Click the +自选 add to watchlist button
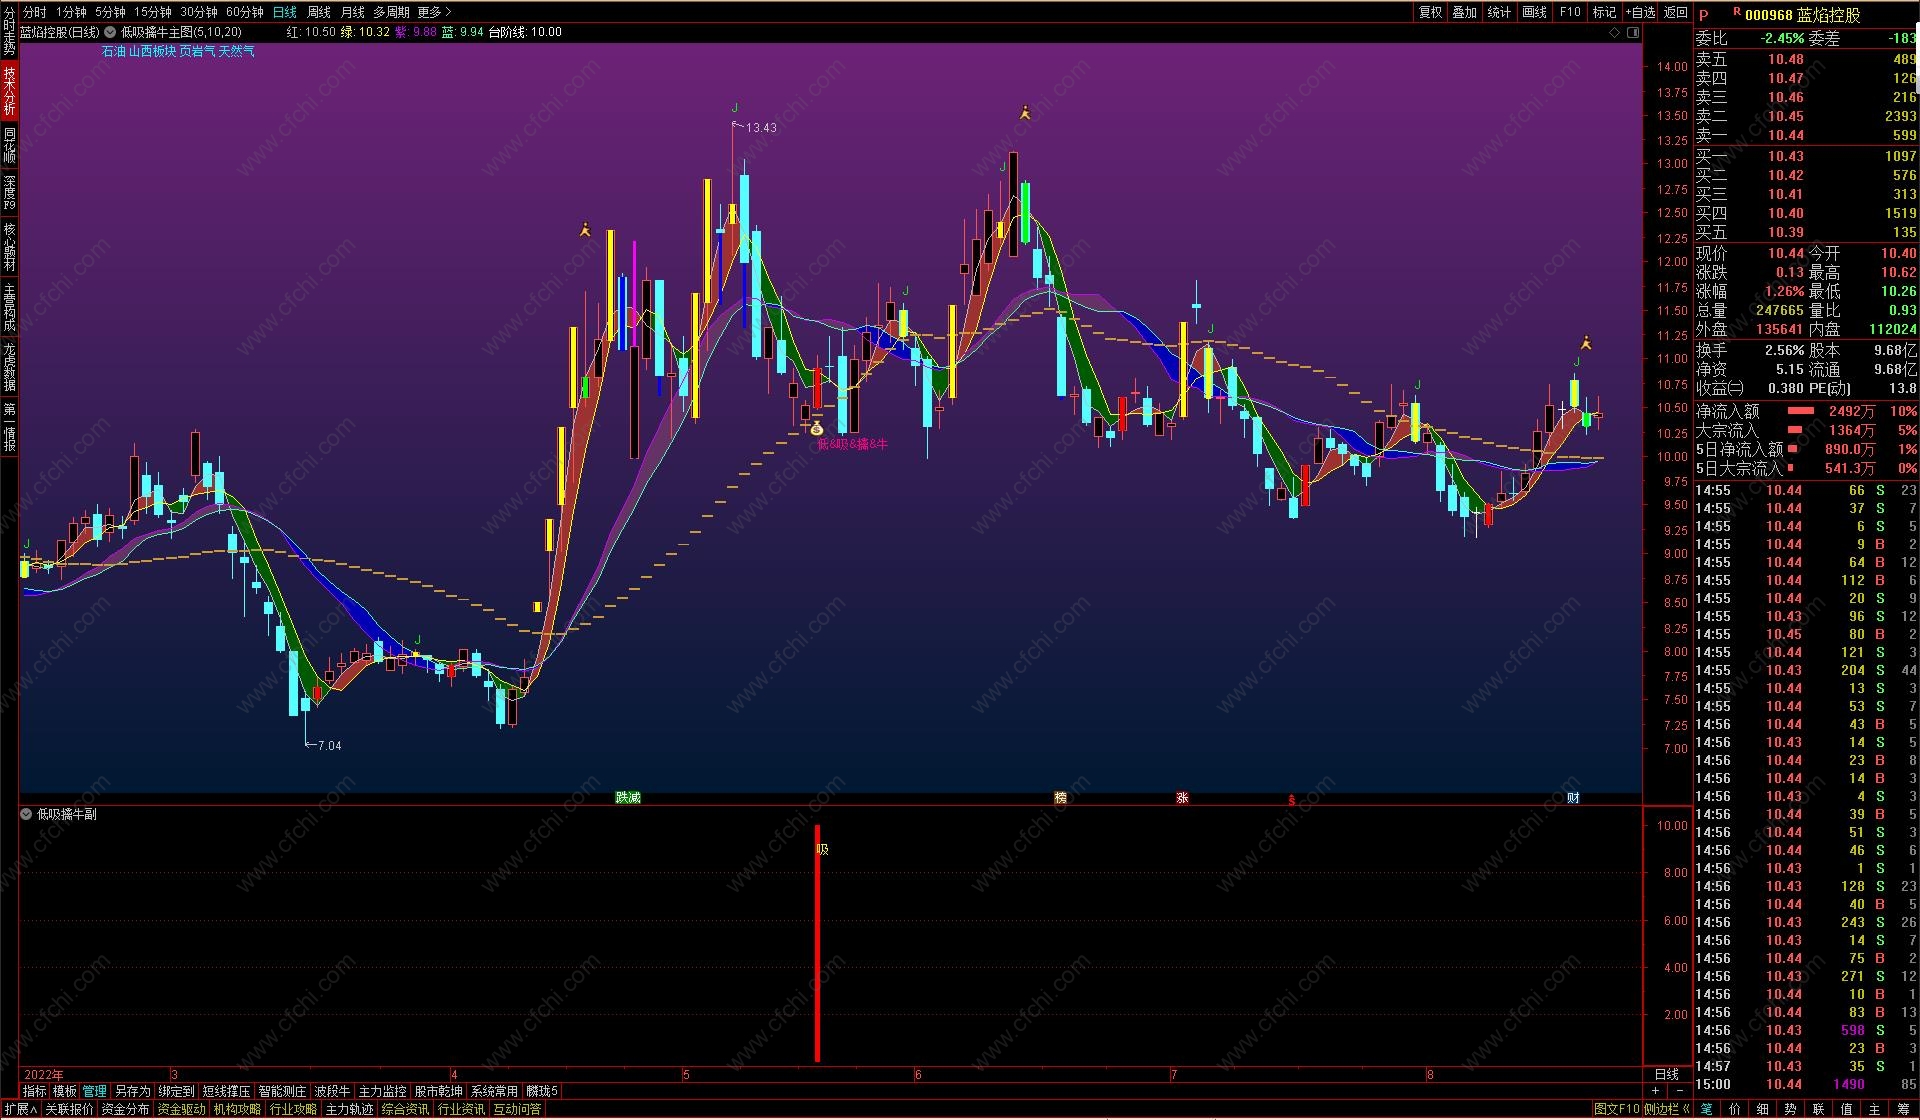Image resolution: width=1920 pixels, height=1120 pixels. click(1640, 12)
